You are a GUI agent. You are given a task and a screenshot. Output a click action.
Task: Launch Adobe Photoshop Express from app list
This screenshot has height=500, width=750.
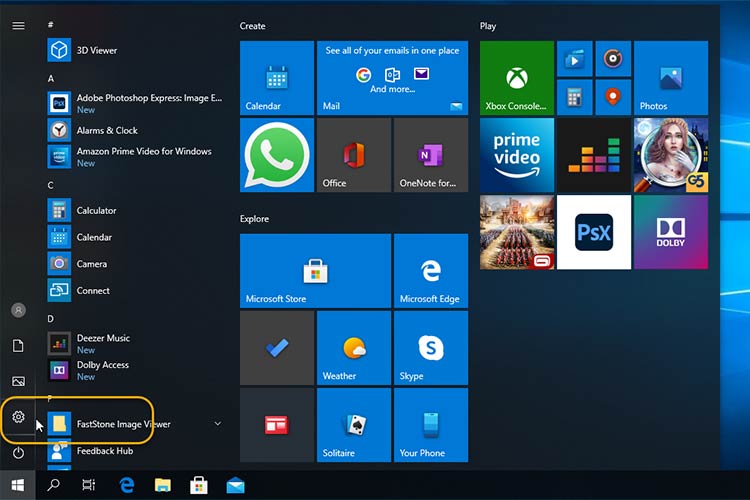pyautogui.click(x=135, y=103)
